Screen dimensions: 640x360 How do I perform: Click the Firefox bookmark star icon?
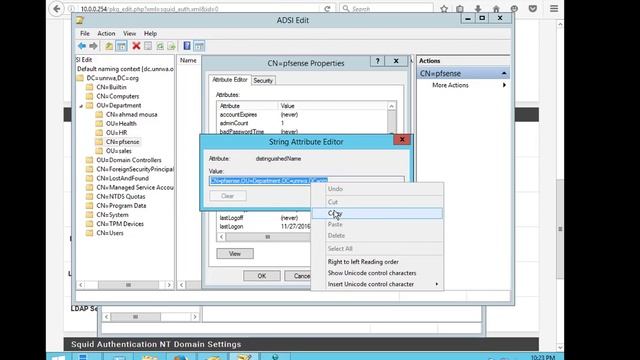tap(444, 9)
